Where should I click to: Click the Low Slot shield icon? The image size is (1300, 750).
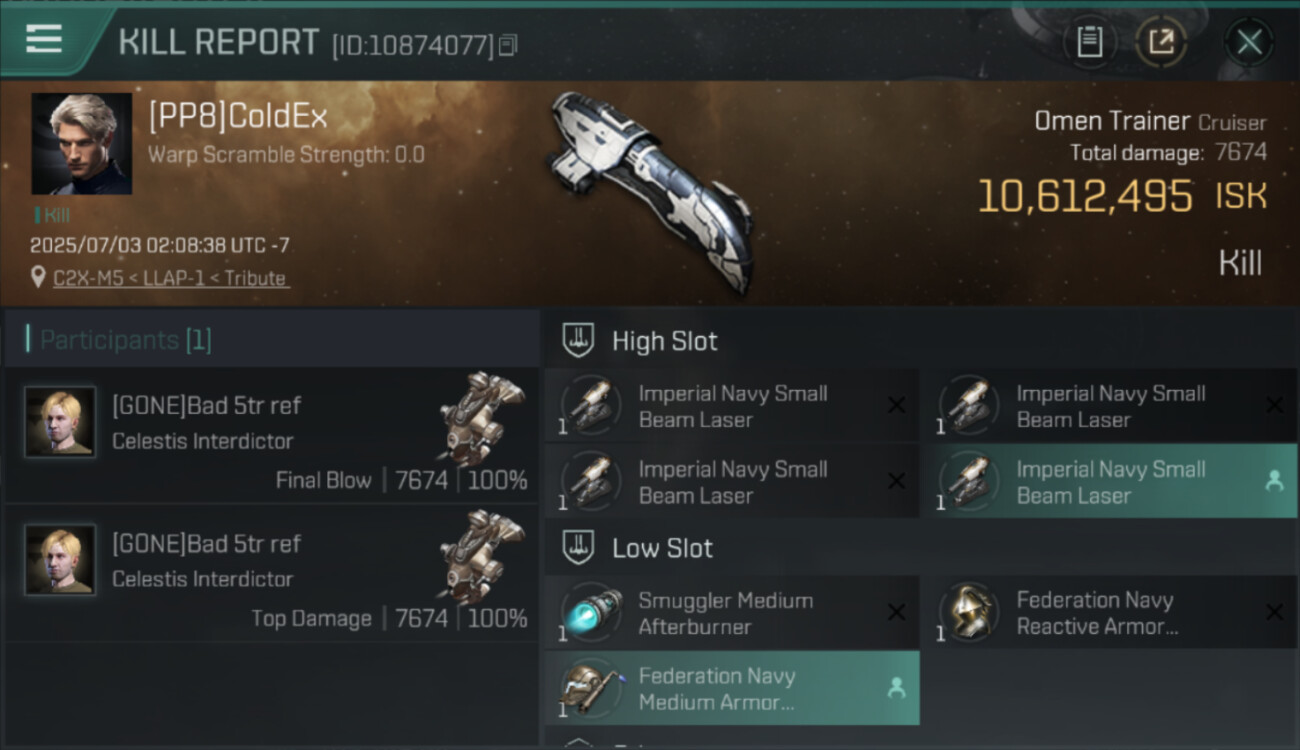pyautogui.click(x=578, y=548)
